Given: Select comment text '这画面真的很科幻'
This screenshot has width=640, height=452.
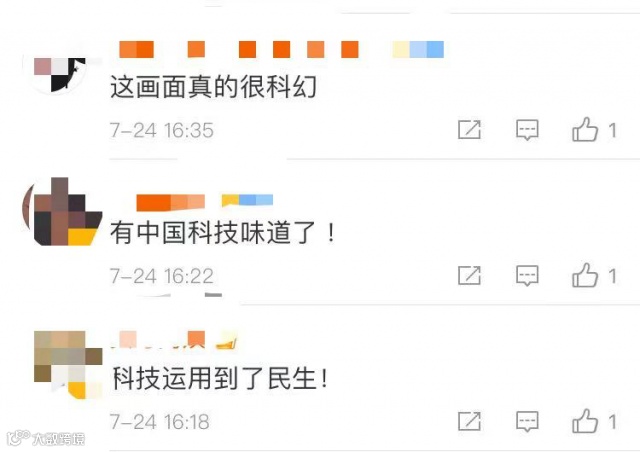Looking at the screenshot, I should point(213,87).
